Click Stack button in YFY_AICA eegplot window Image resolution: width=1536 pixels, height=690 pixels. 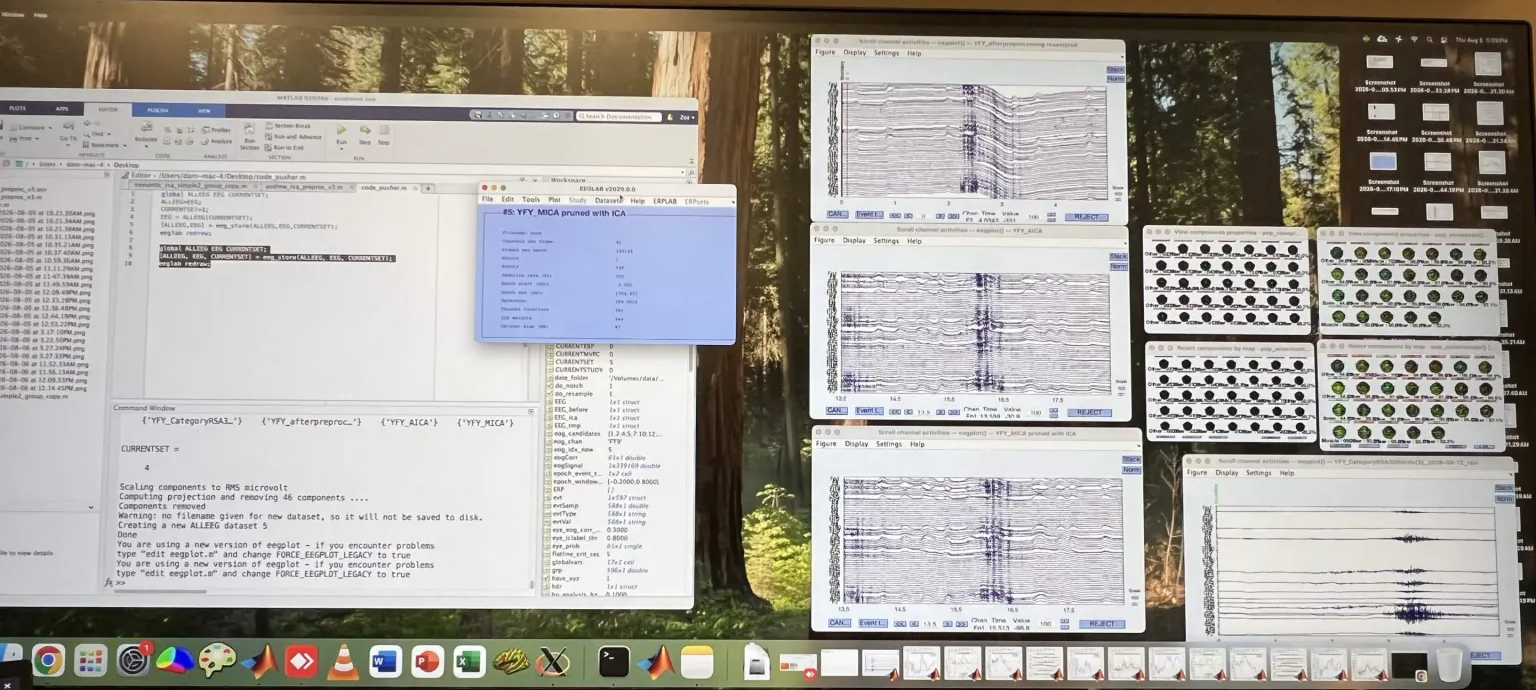click(x=1118, y=257)
